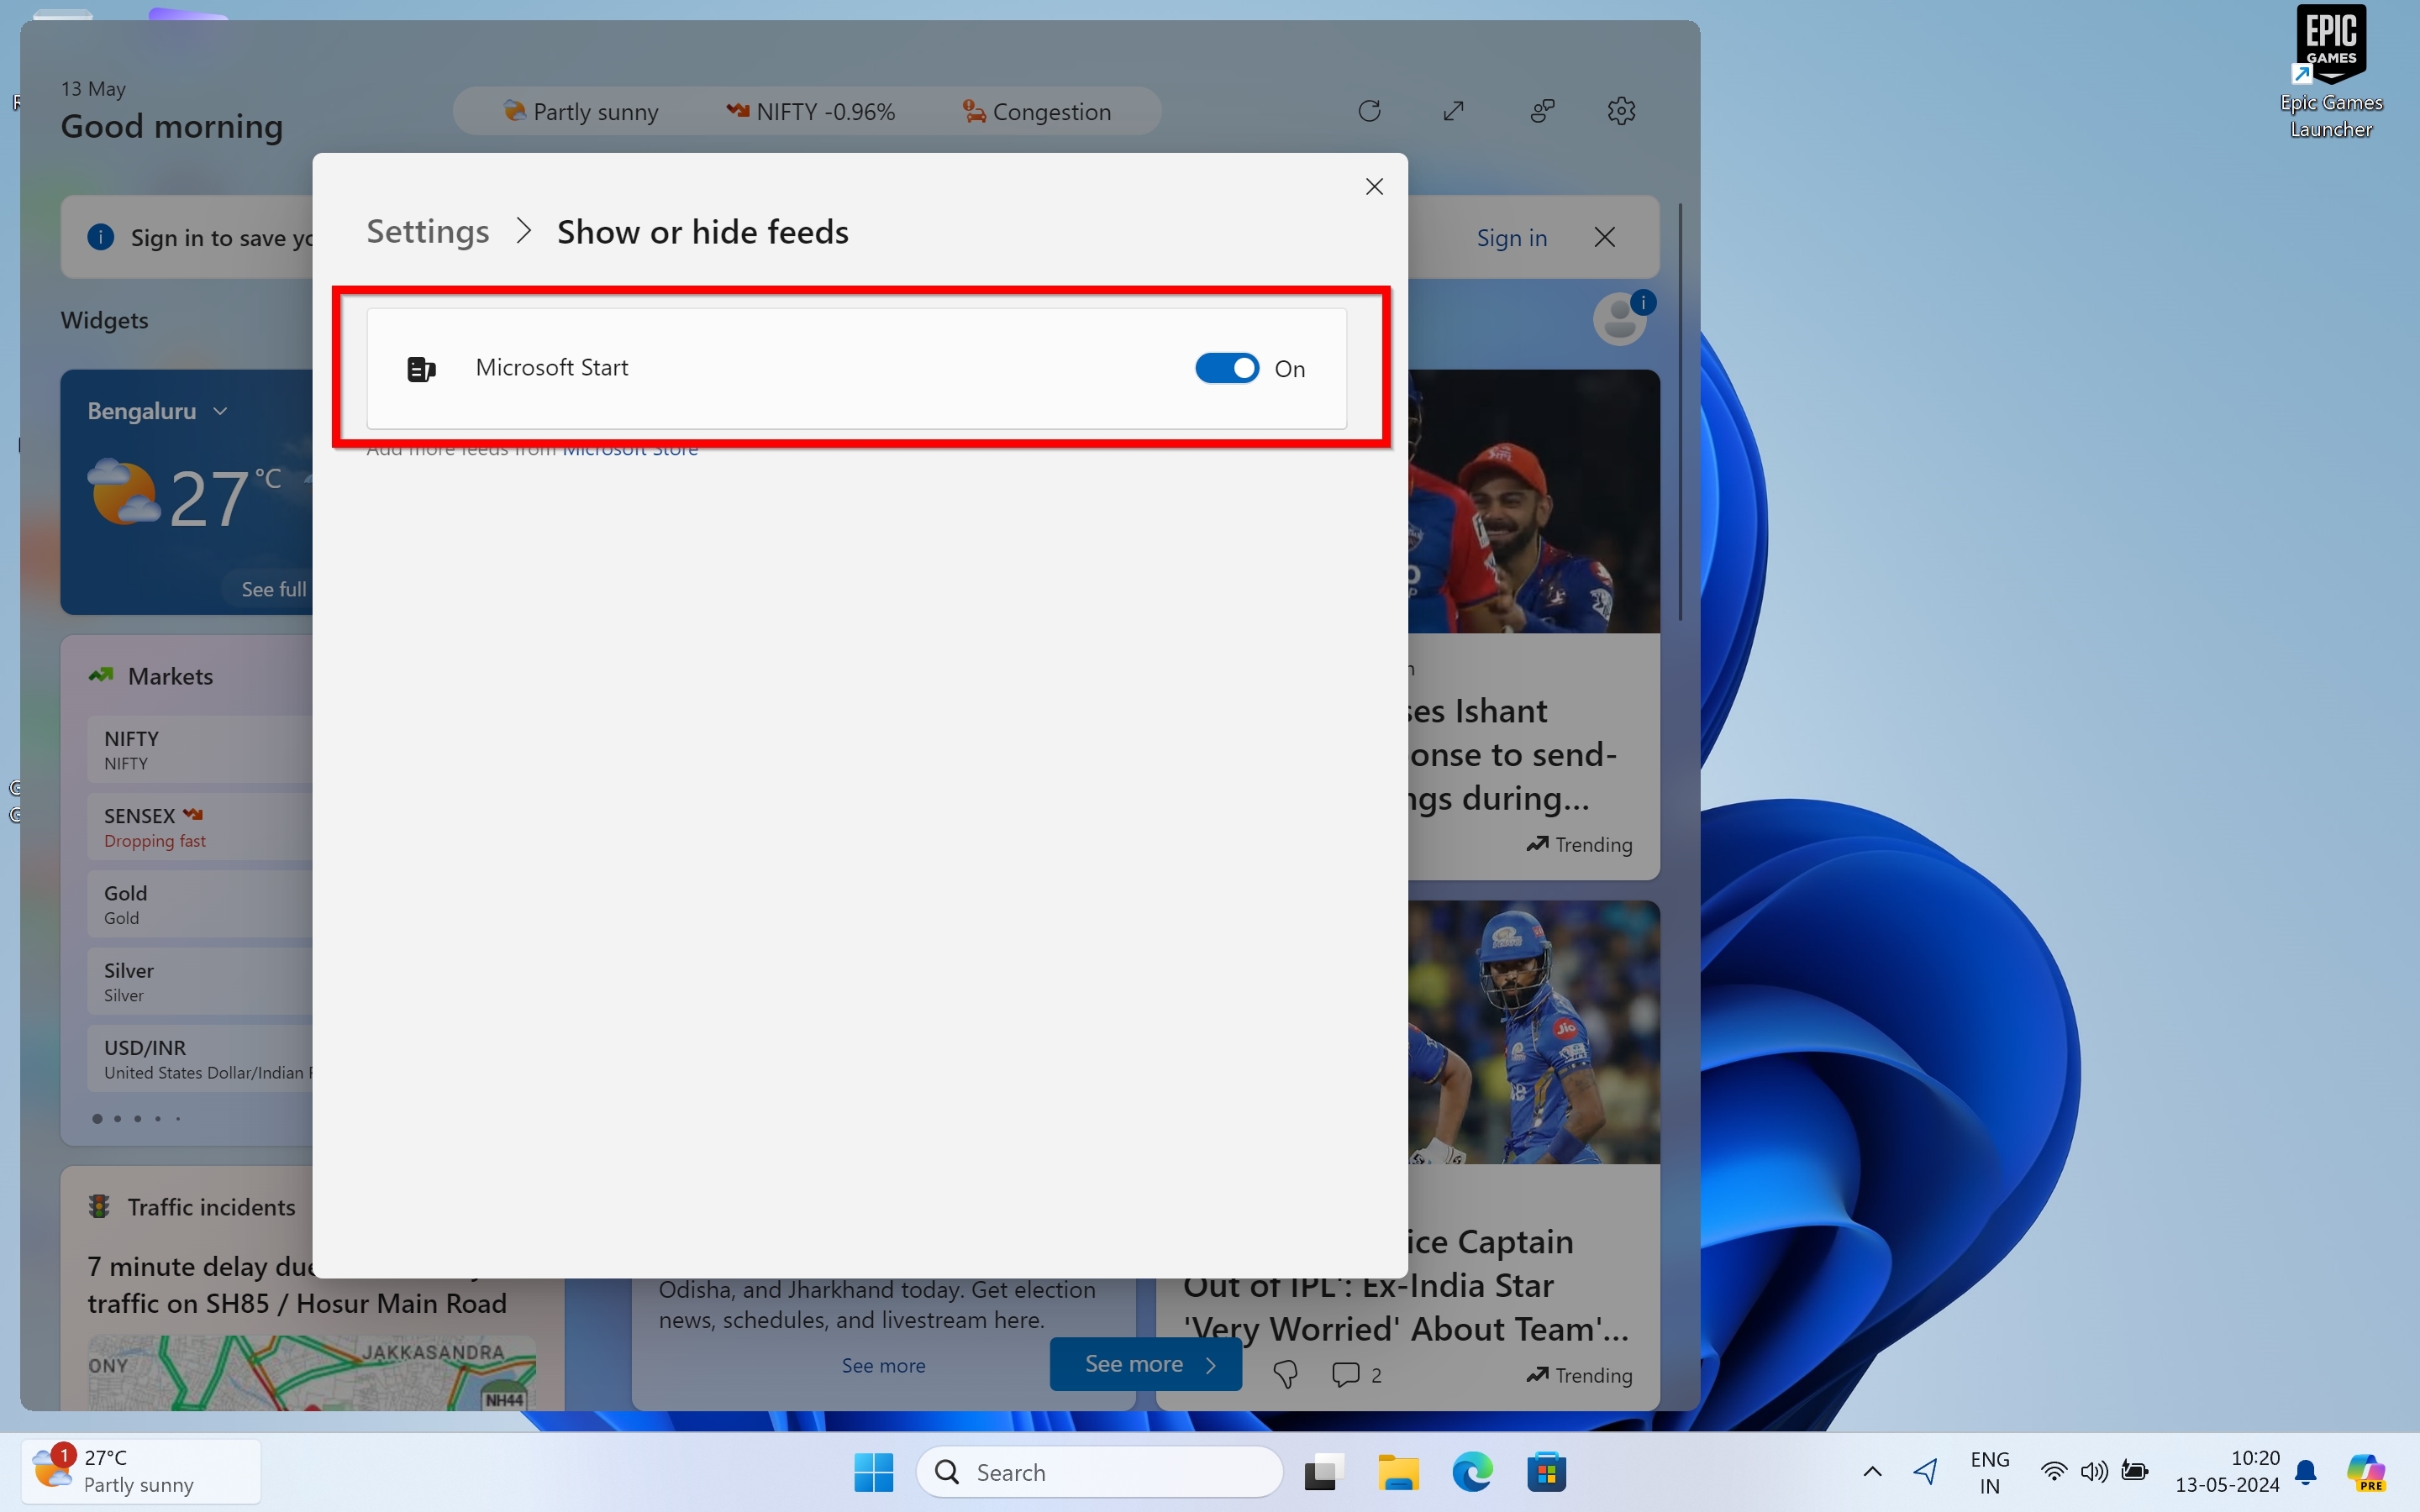Close the Show or hide feeds dialog

pyautogui.click(x=1374, y=187)
